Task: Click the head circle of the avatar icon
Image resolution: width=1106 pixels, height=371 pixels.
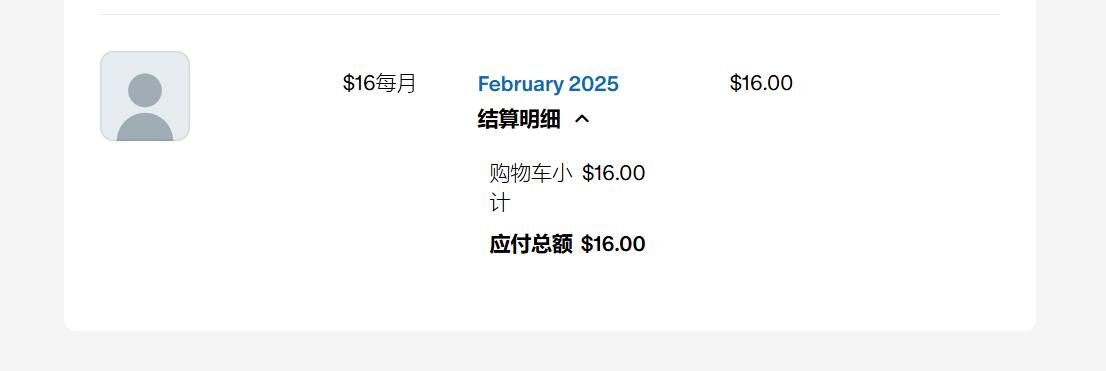Action: tap(145, 90)
